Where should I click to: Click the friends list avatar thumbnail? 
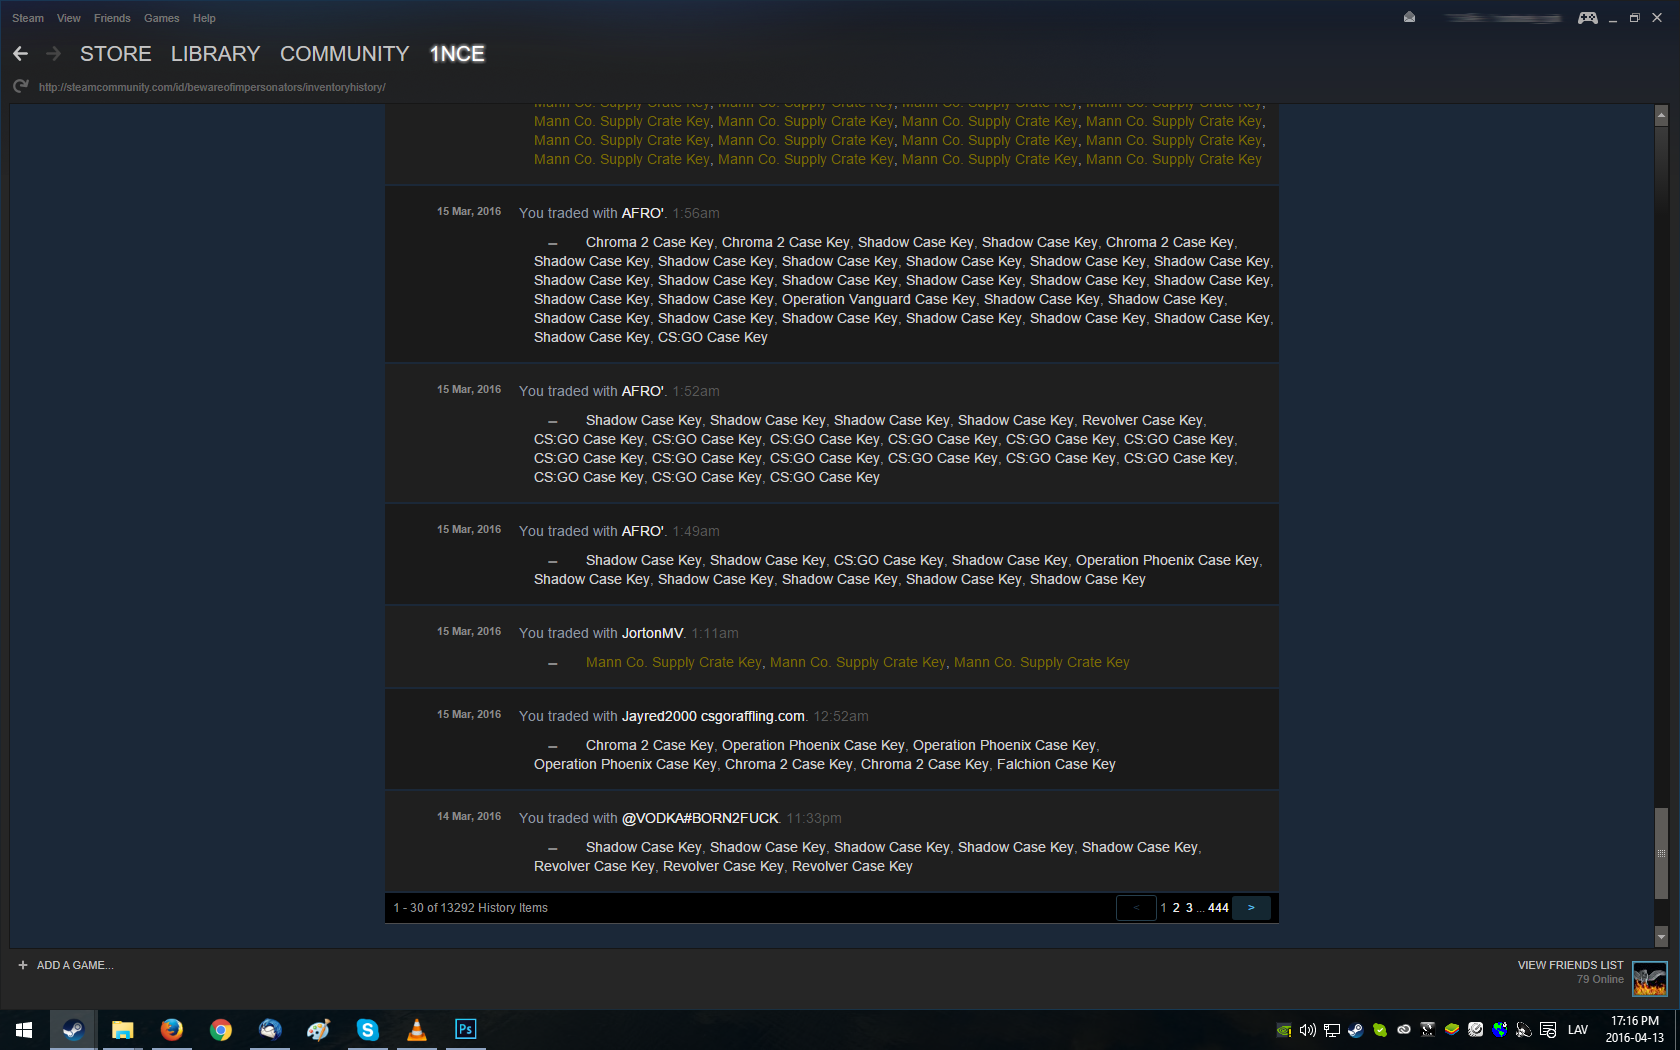[1649, 978]
